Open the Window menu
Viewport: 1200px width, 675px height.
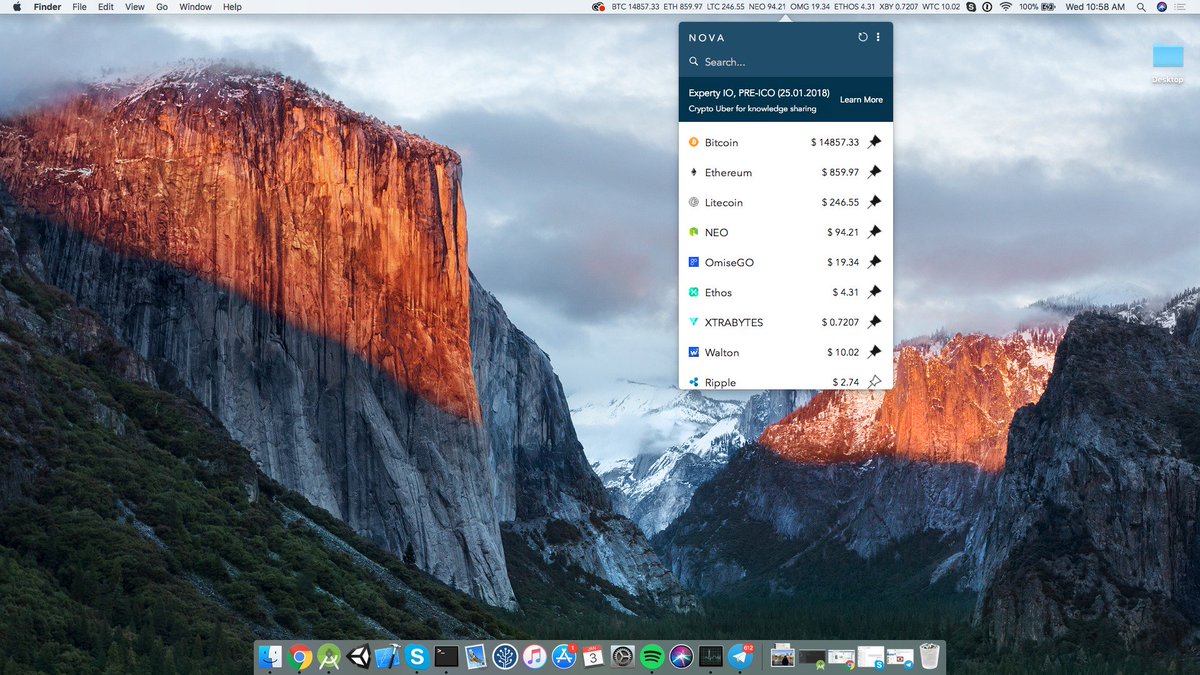click(x=195, y=7)
